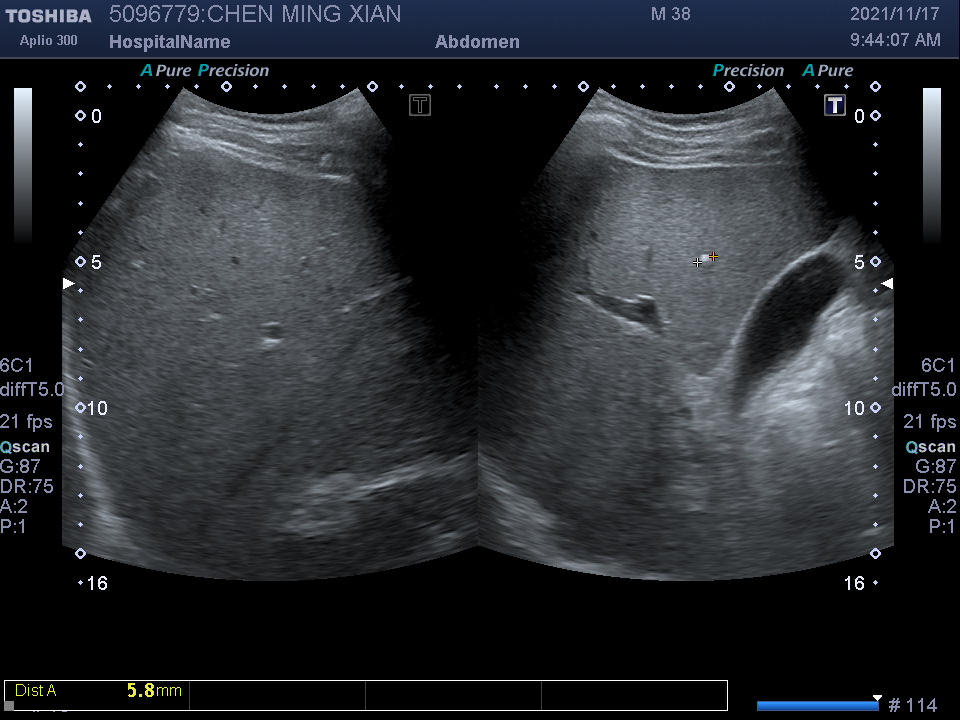Select the orange caliper cross marker

tap(713, 257)
